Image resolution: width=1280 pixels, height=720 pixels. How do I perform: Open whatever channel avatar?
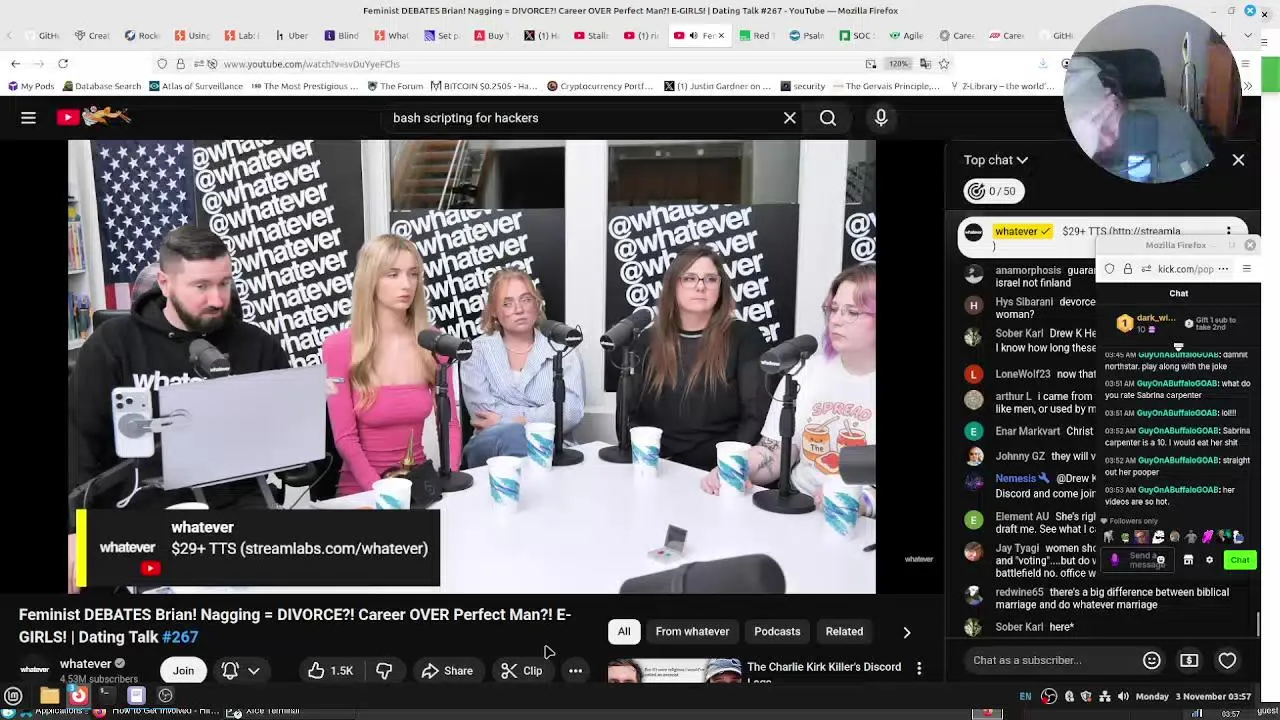(34, 669)
